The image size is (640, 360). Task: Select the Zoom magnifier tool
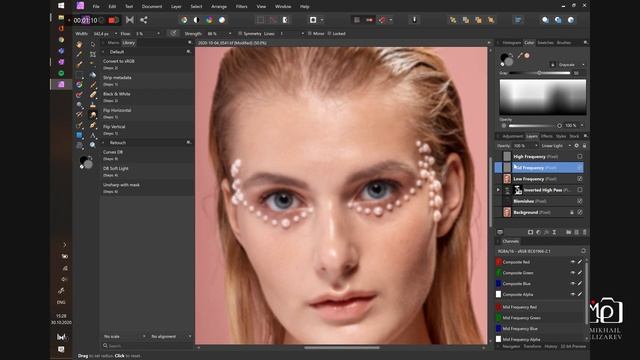pos(93,145)
